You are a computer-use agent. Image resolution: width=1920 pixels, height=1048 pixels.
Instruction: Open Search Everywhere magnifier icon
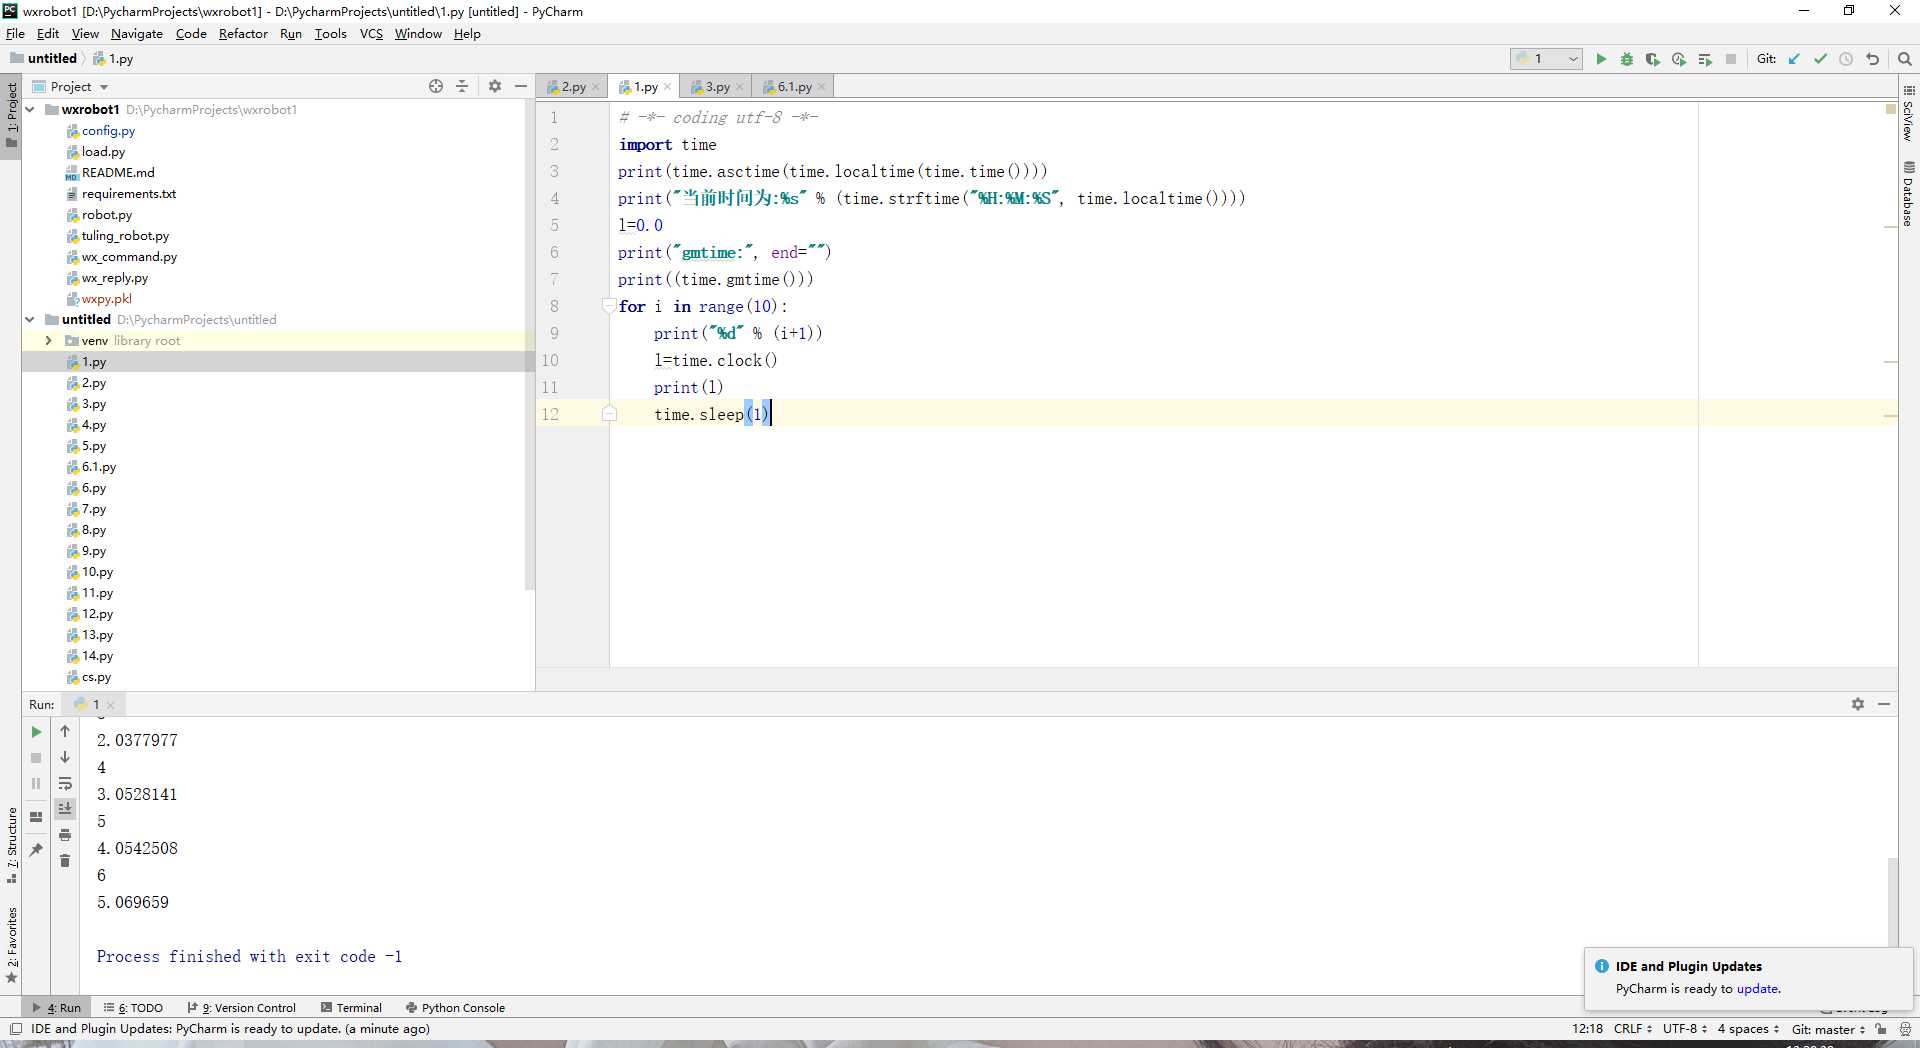[x=1905, y=59]
